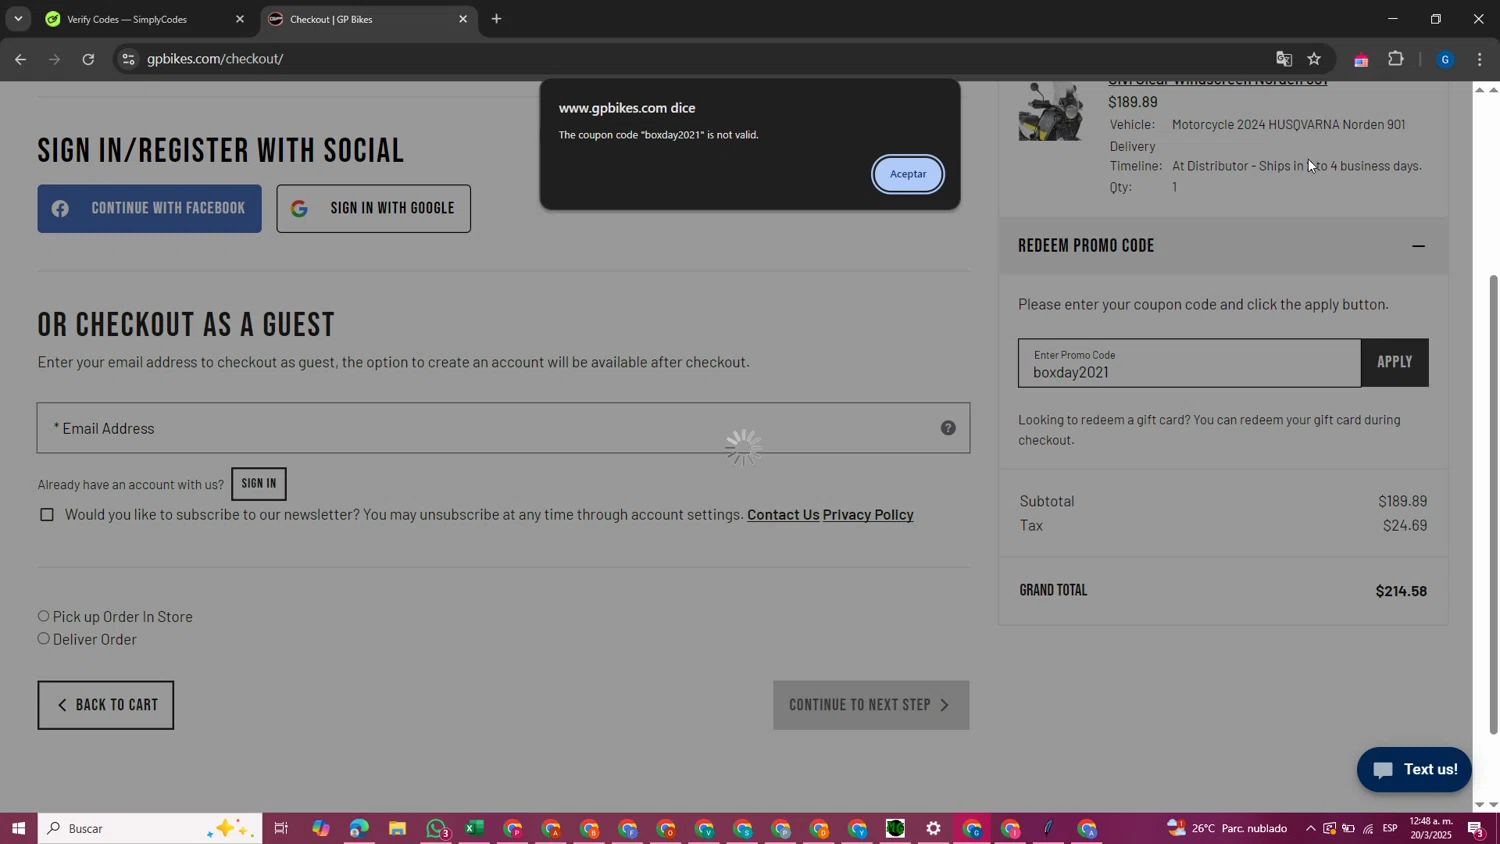Image resolution: width=1500 pixels, height=844 pixels.
Task: Open the Contact Us link
Action: click(783, 514)
